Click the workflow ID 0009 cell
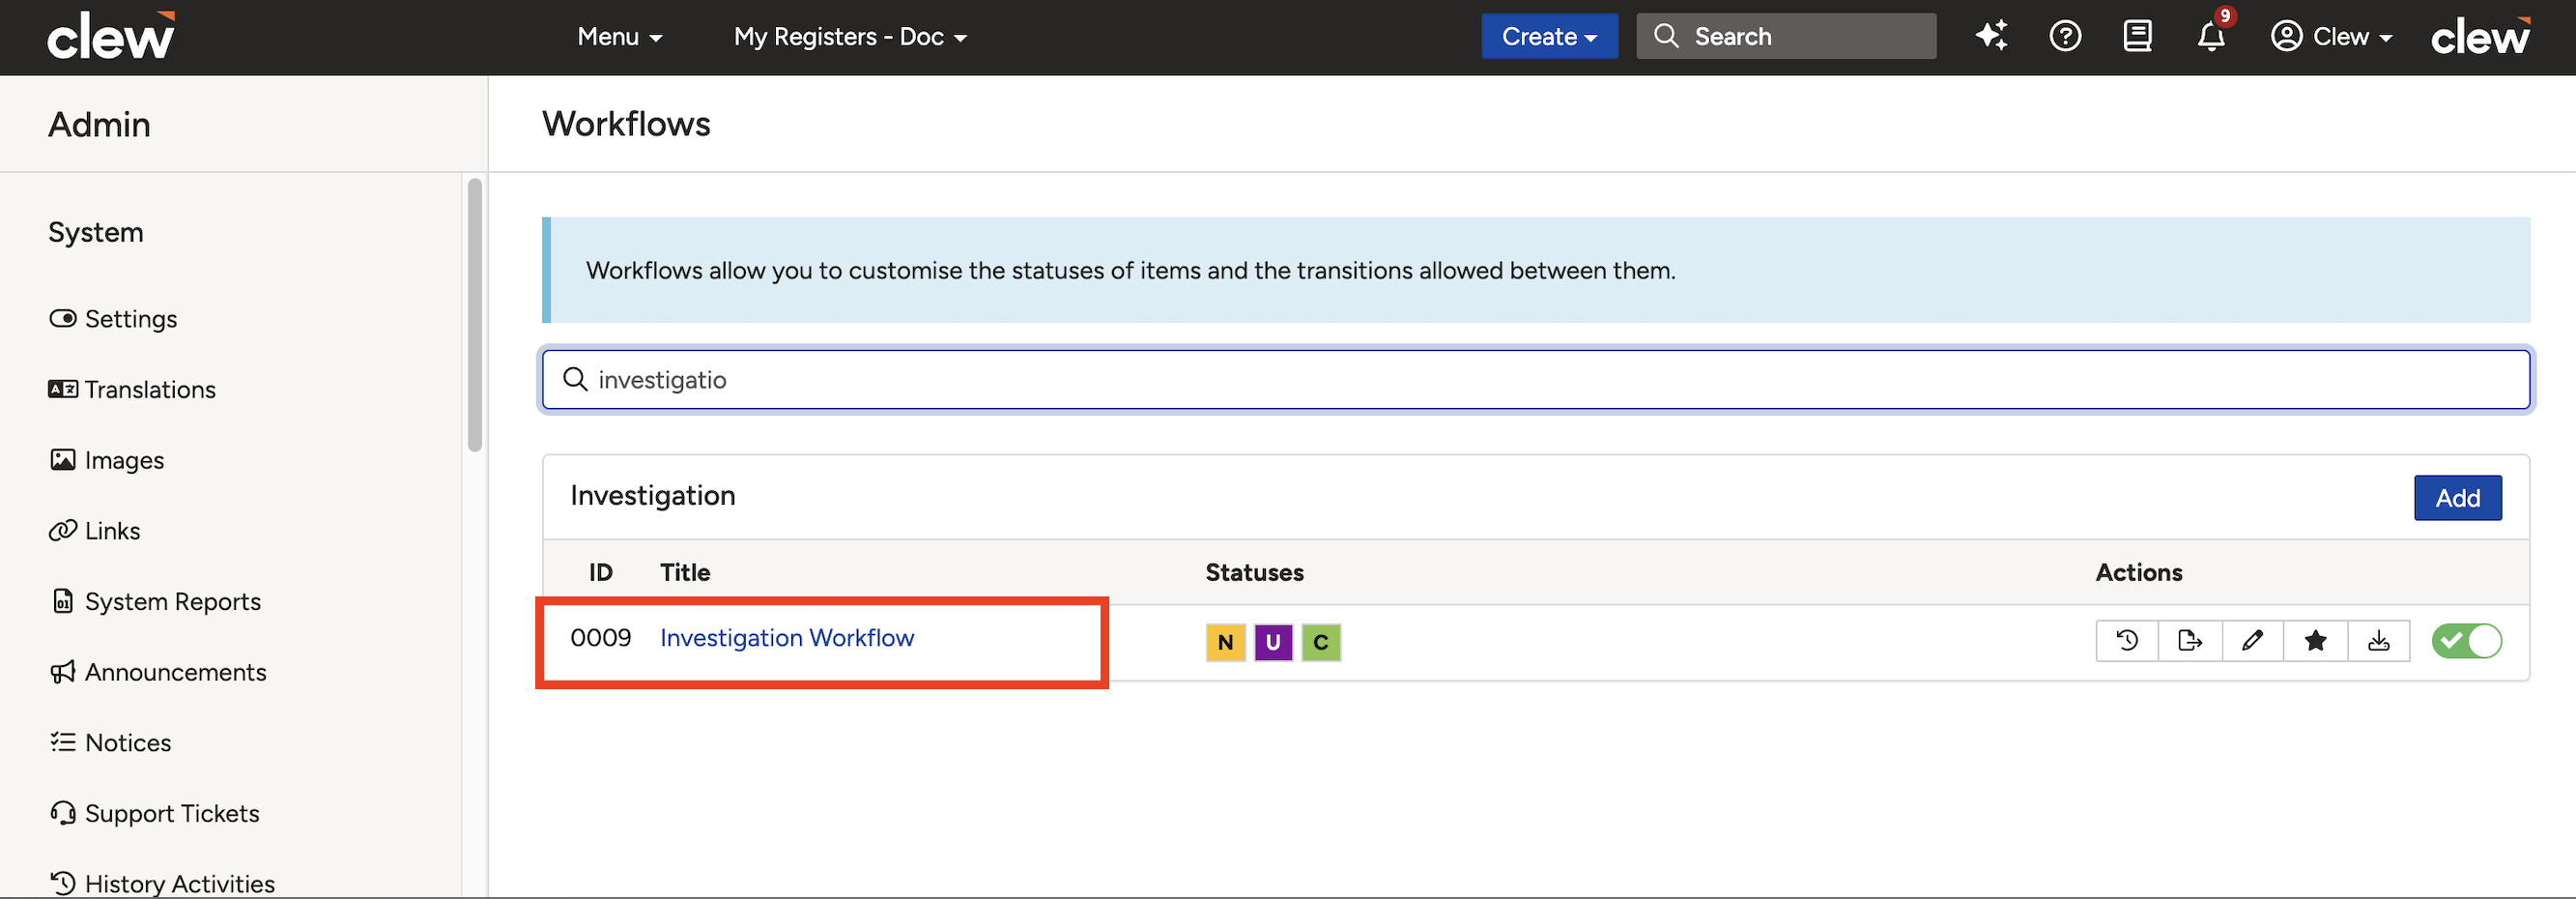Screen dimensions: 2576x899 tap(601, 638)
